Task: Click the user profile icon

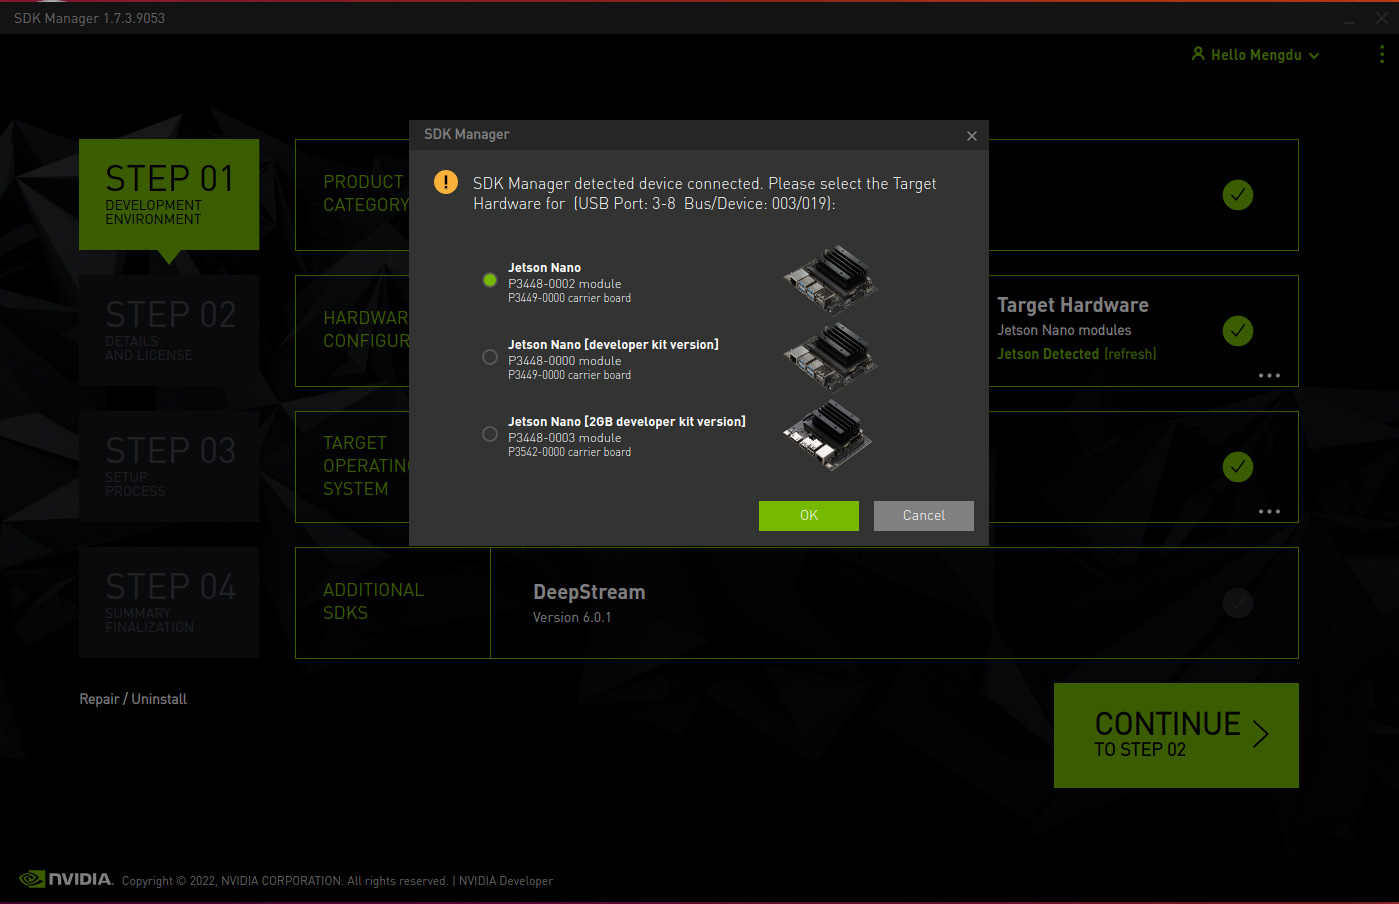Action: pos(1198,54)
